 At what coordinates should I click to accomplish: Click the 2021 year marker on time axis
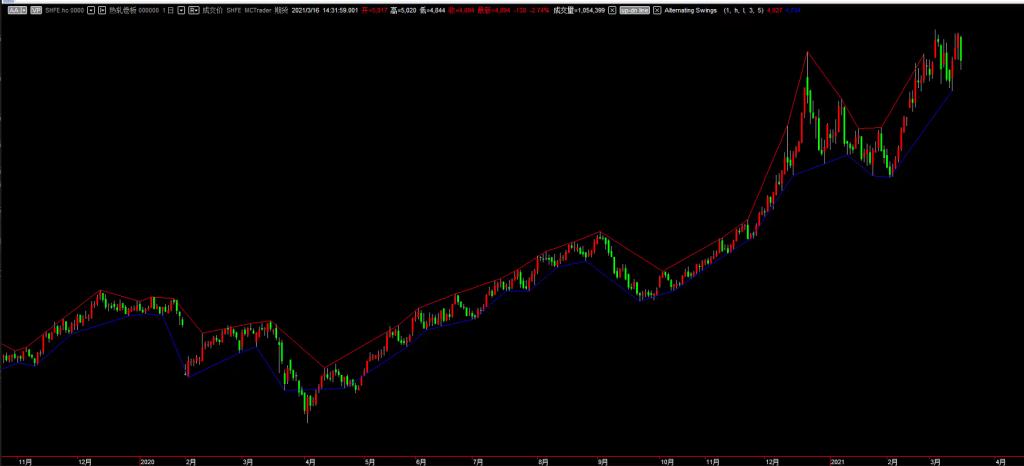click(x=837, y=461)
